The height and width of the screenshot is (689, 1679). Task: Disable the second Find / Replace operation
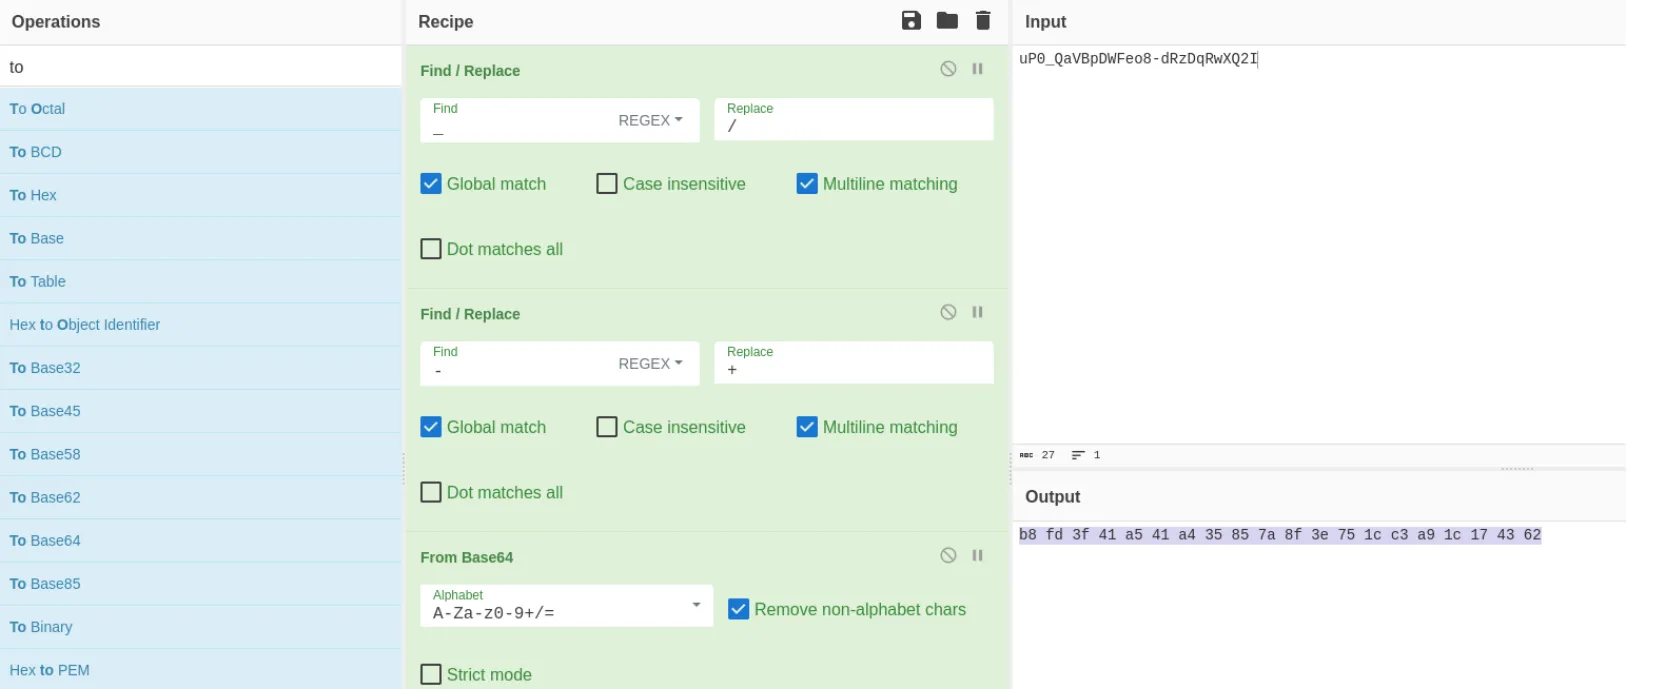coord(948,312)
